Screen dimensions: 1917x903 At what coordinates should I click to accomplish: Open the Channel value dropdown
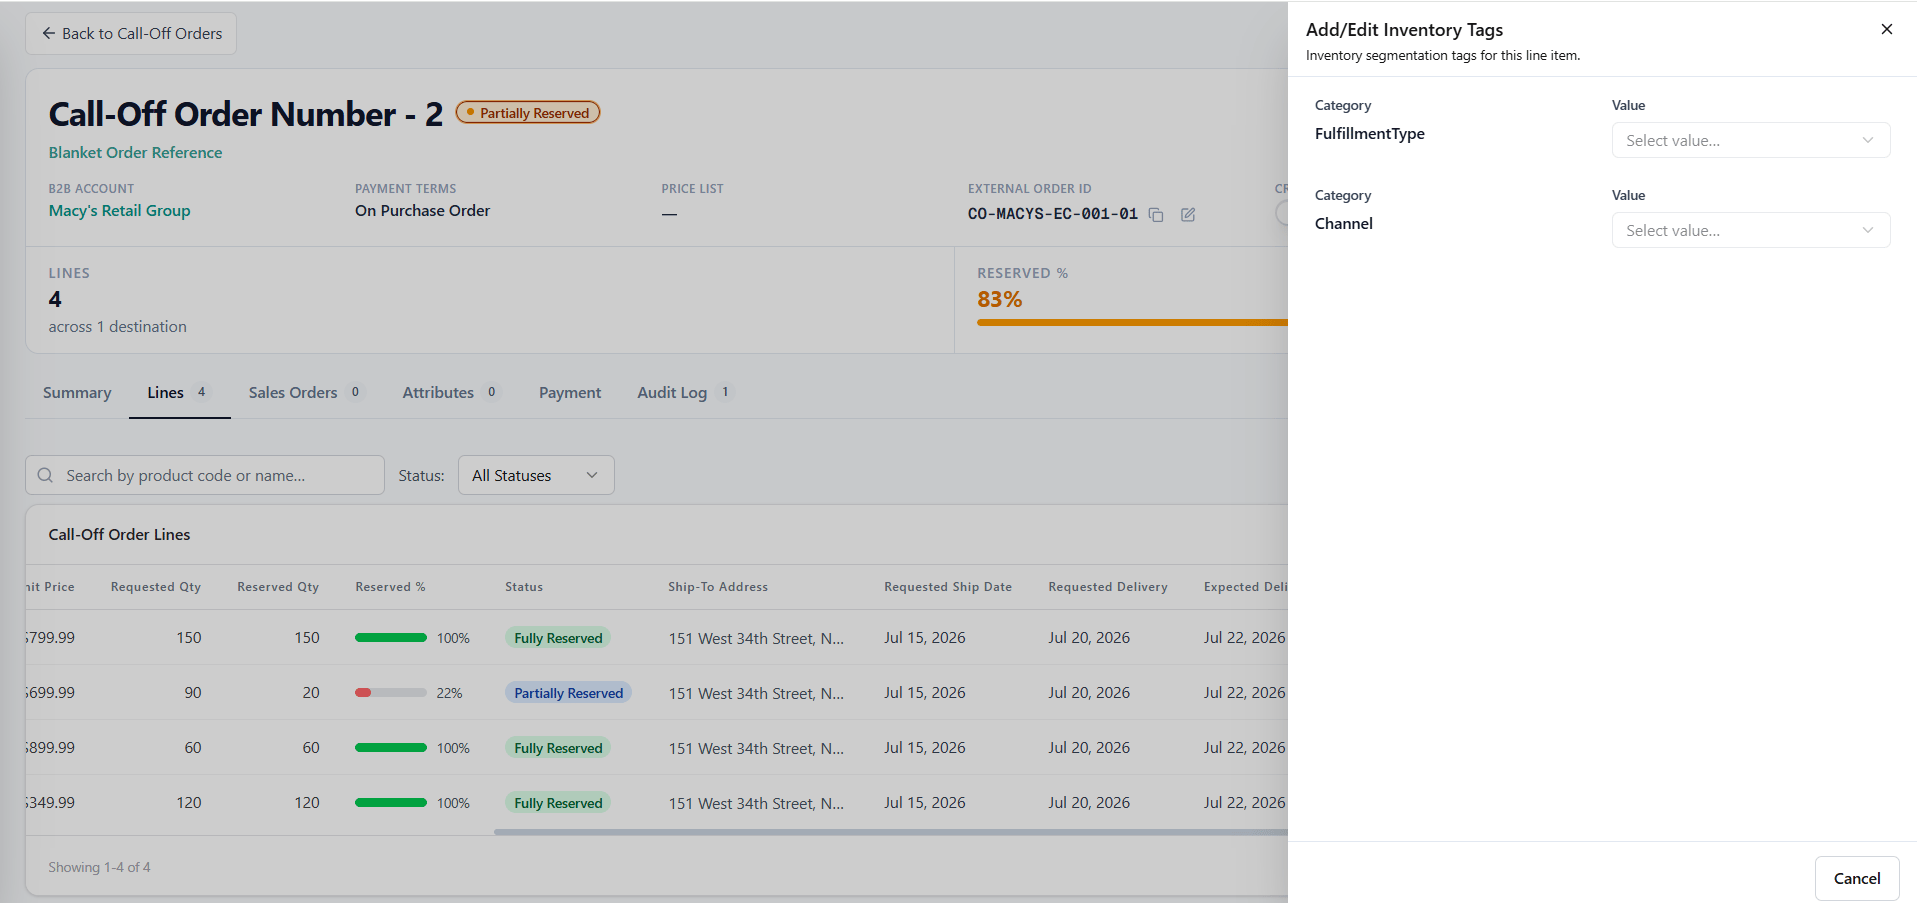coord(1750,230)
